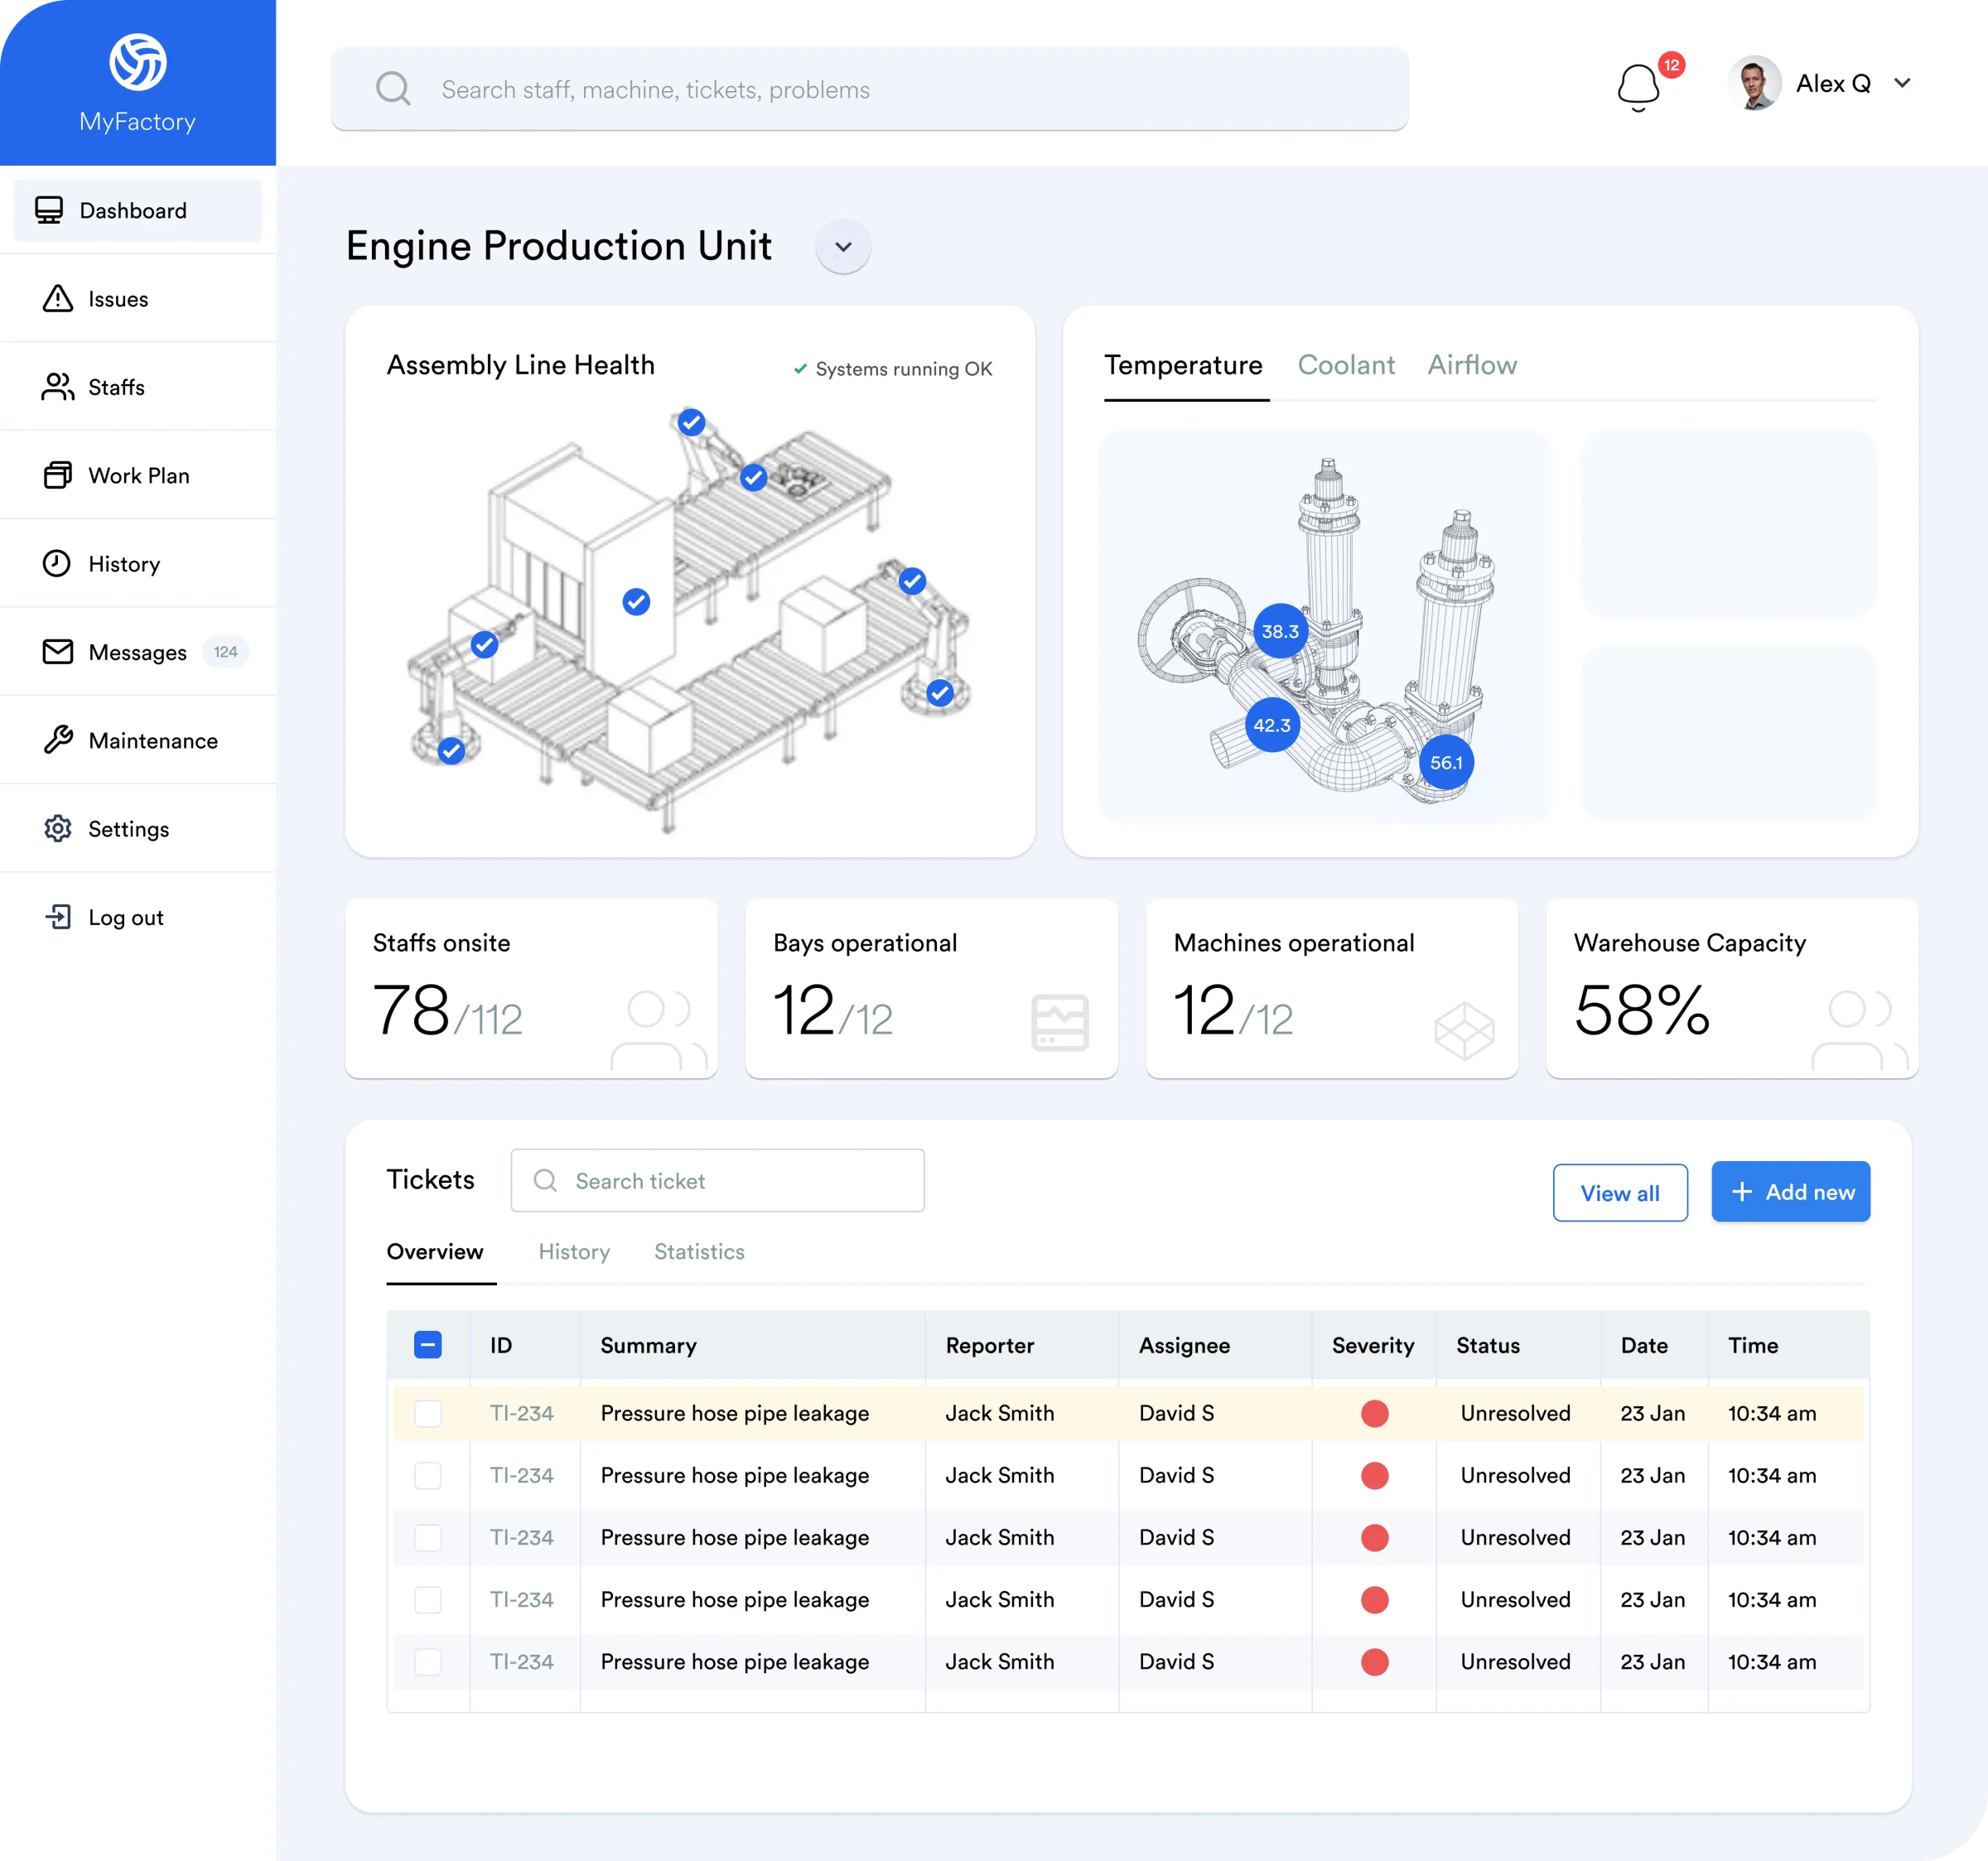This screenshot has width=1988, height=1861.
Task: Check the third ticket row checkbox
Action: [428, 1537]
